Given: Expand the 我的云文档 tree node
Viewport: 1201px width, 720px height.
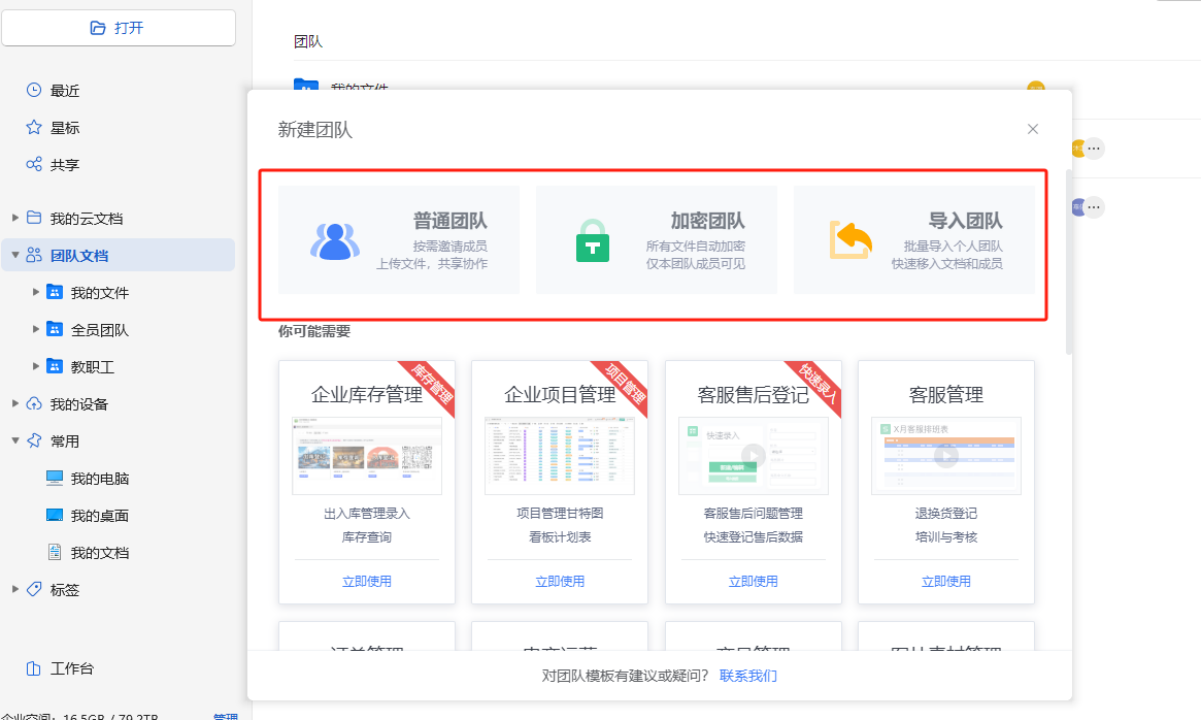Looking at the screenshot, I should (x=15, y=218).
